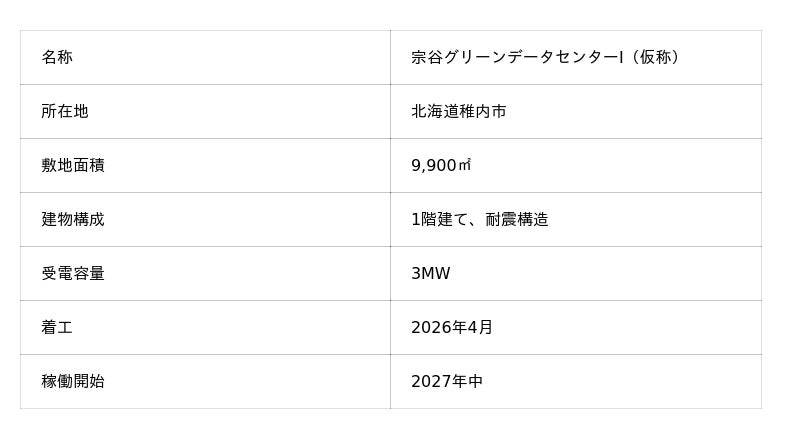This screenshot has height=439, width=800.
Task: Select the 北海道稚内市 location value
Action: (459, 111)
